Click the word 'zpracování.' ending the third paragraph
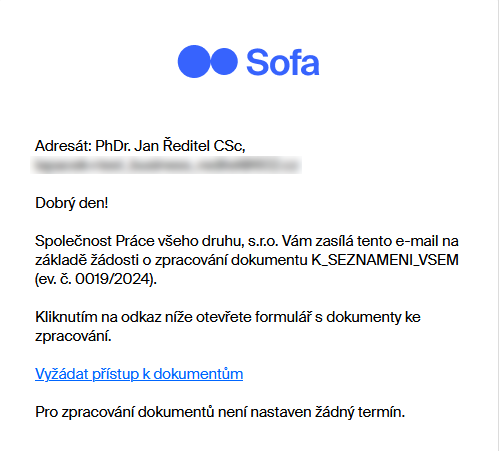This screenshot has height=451, width=499. tap(73, 336)
